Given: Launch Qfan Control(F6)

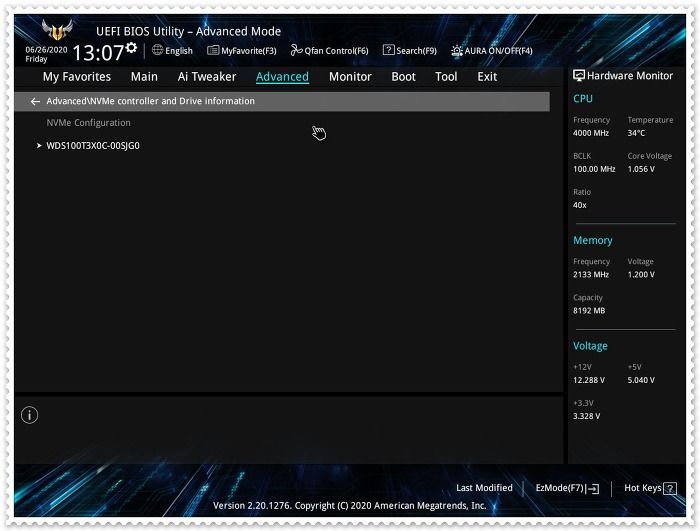Looking at the screenshot, I should click(329, 50).
